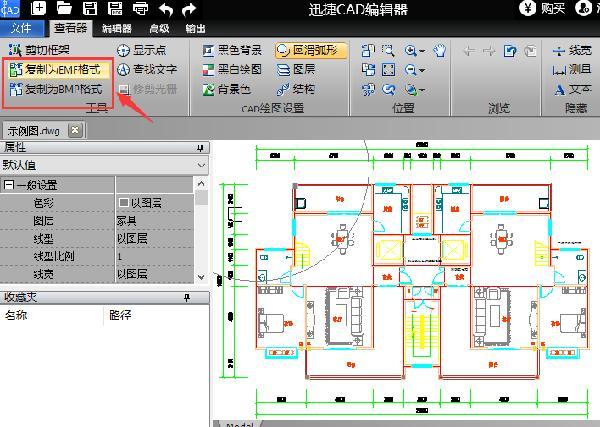Image resolution: width=600 pixels, height=427 pixels.
Task: Click the zoom out magnifier icon
Action: tap(411, 70)
